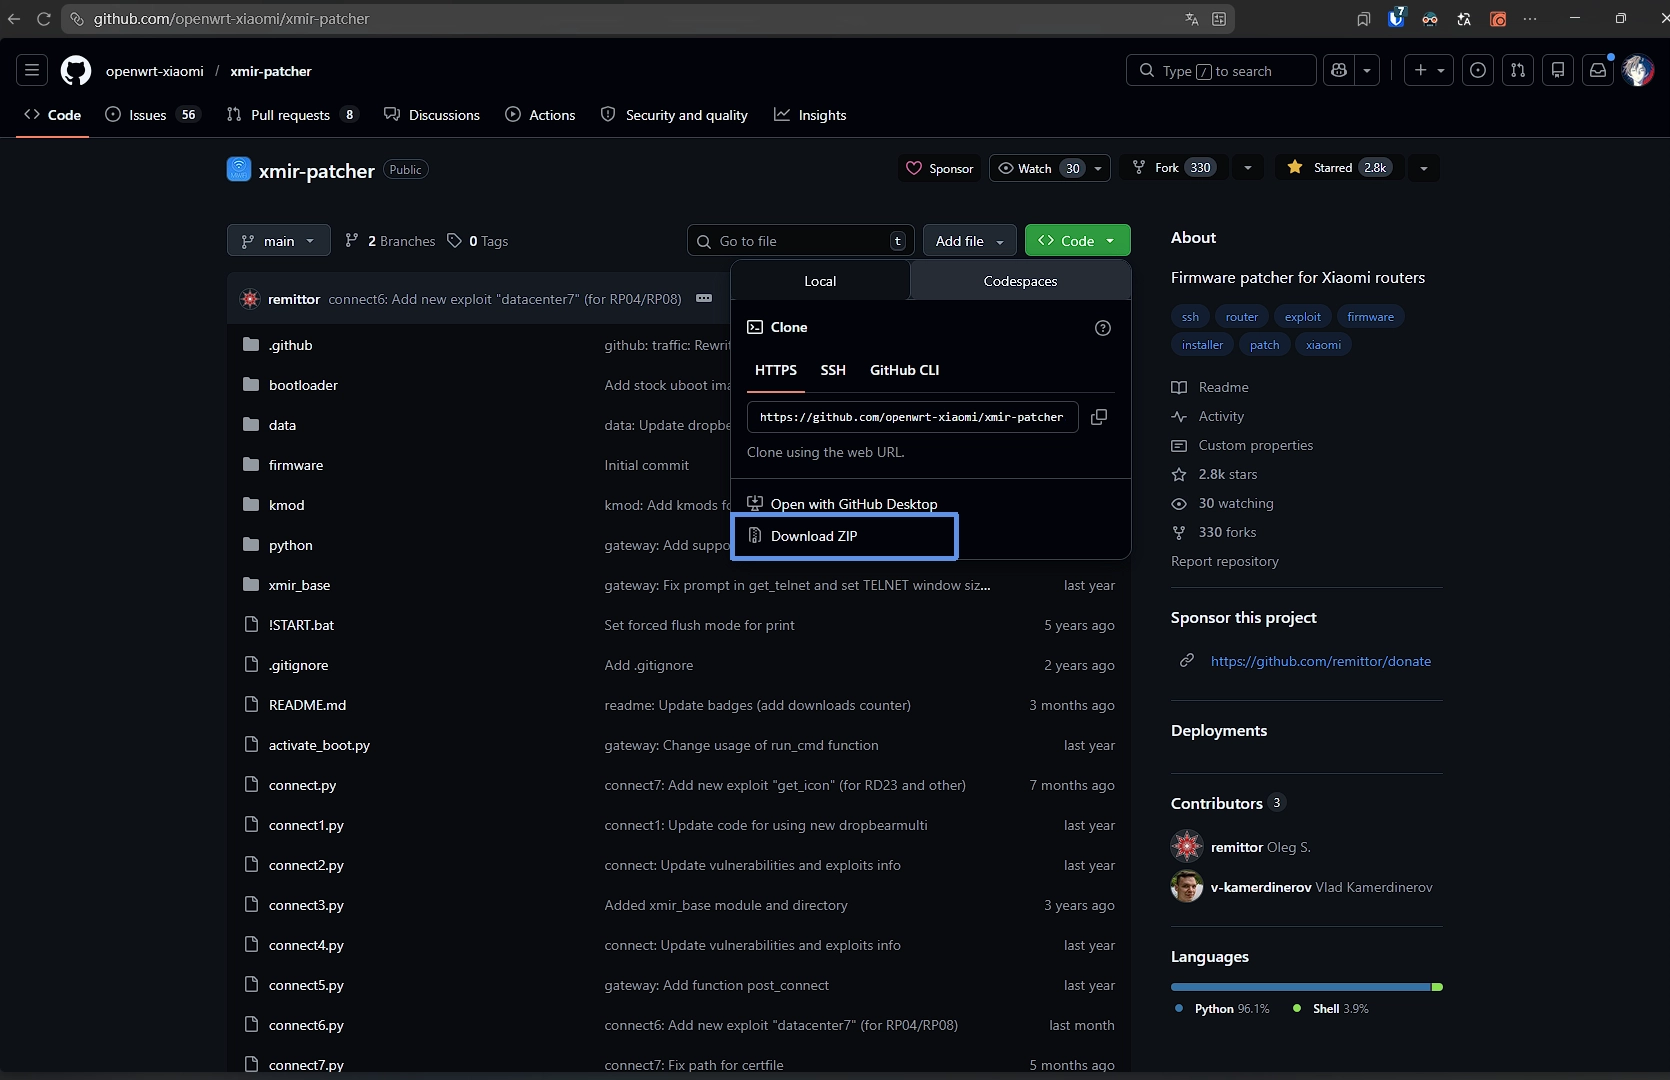This screenshot has width=1670, height=1080.
Task: Open the remittor contributor avatar
Action: [x=1187, y=846]
